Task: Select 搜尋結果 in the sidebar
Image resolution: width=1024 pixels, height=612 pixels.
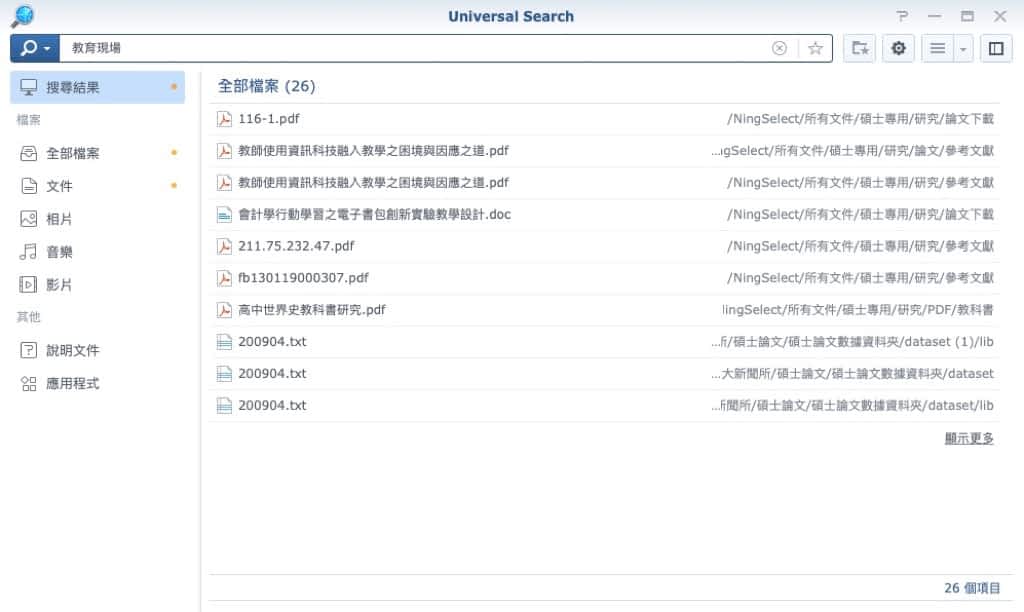Action: 97,88
